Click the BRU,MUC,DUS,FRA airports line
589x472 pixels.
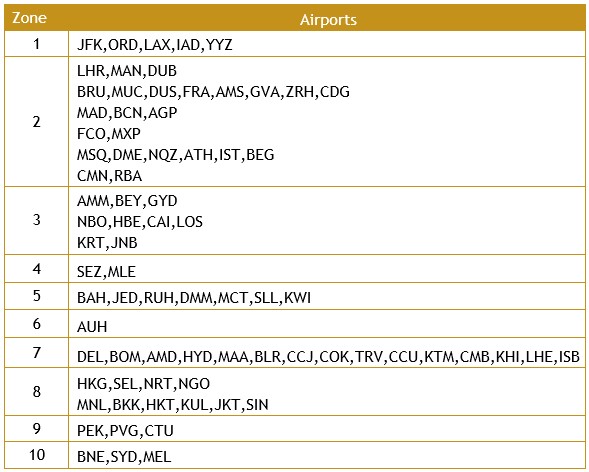pos(213,92)
